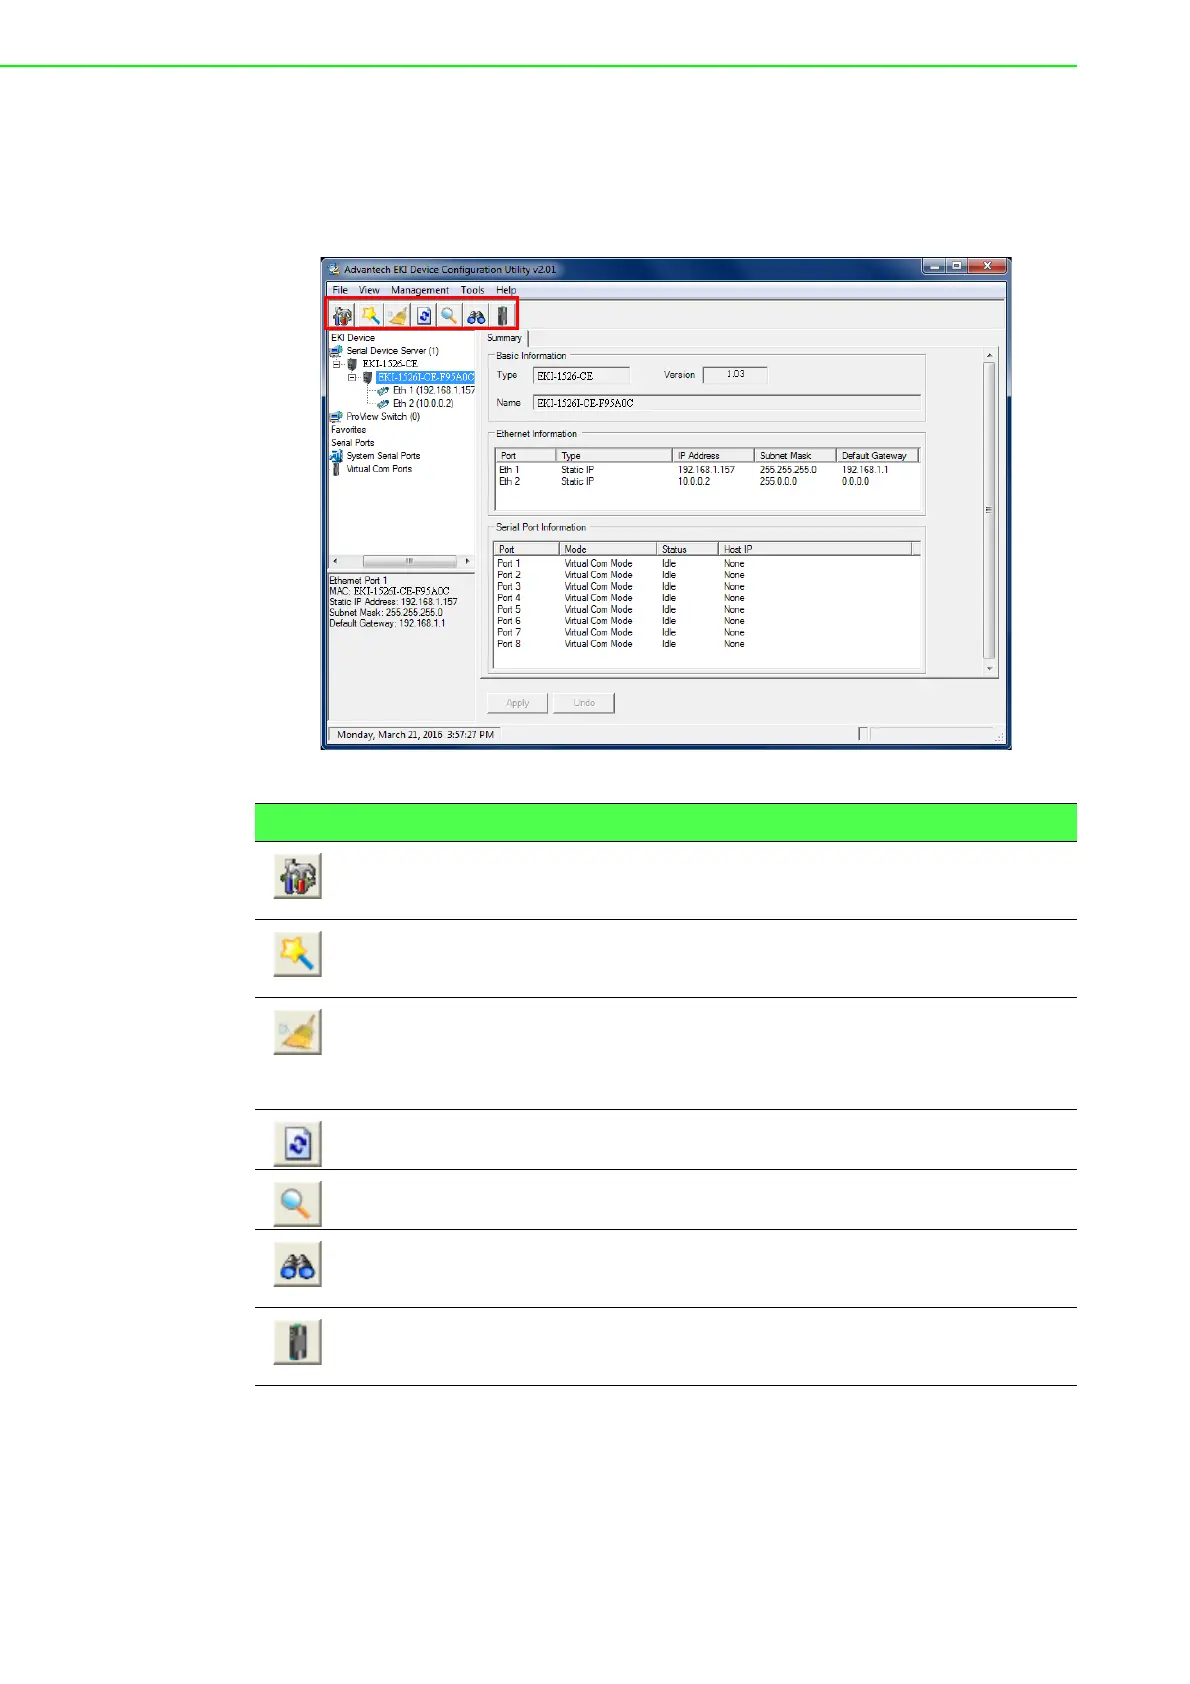Image resolution: width=1190 pixels, height=1684 pixels.
Task: Click the Default Gateway column header
Action: tap(878, 456)
